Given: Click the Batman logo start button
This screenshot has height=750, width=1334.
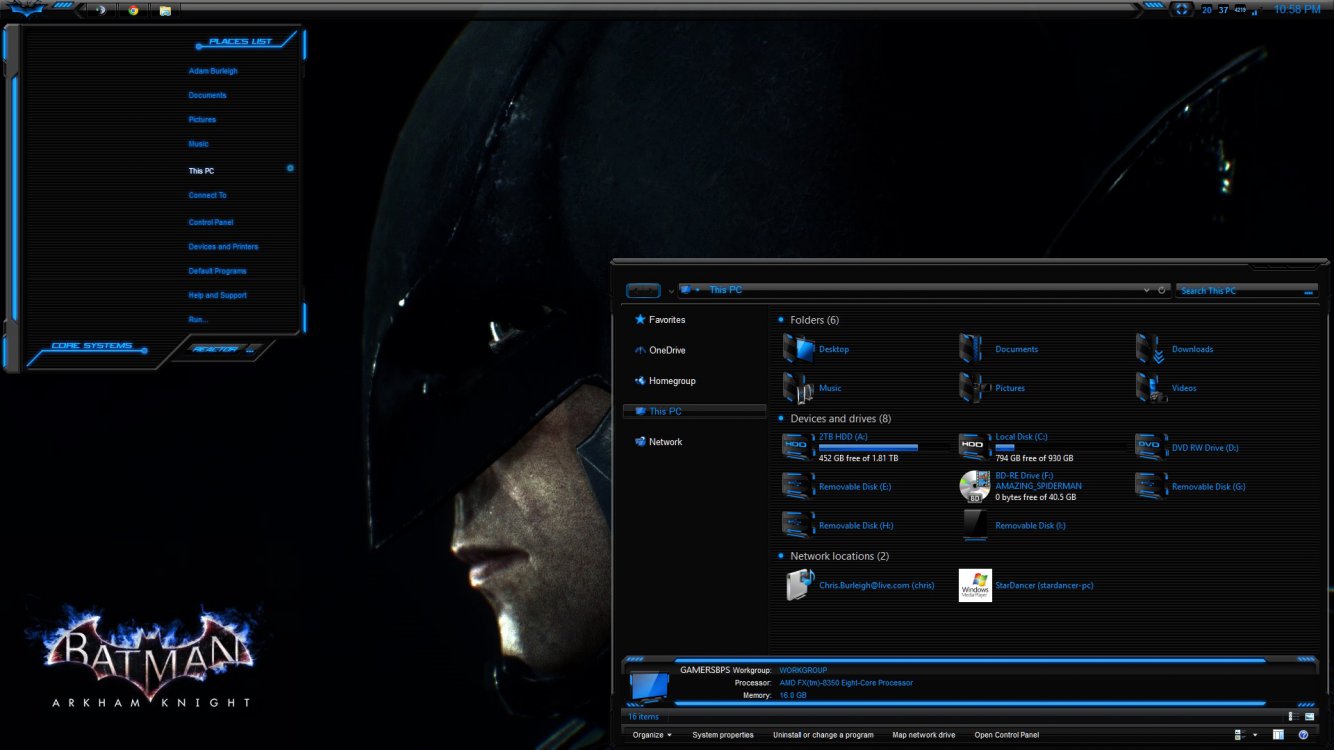Looking at the screenshot, I should tap(26, 9).
